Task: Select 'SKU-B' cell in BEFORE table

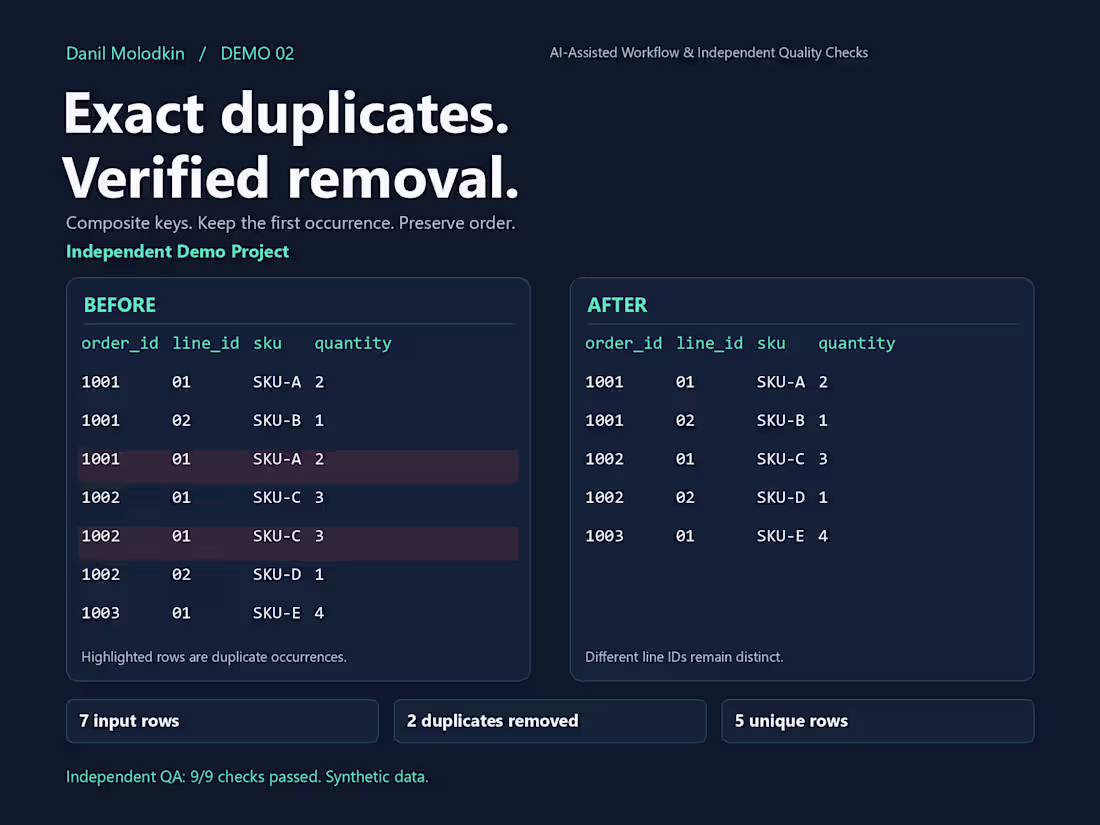Action: tap(277, 420)
